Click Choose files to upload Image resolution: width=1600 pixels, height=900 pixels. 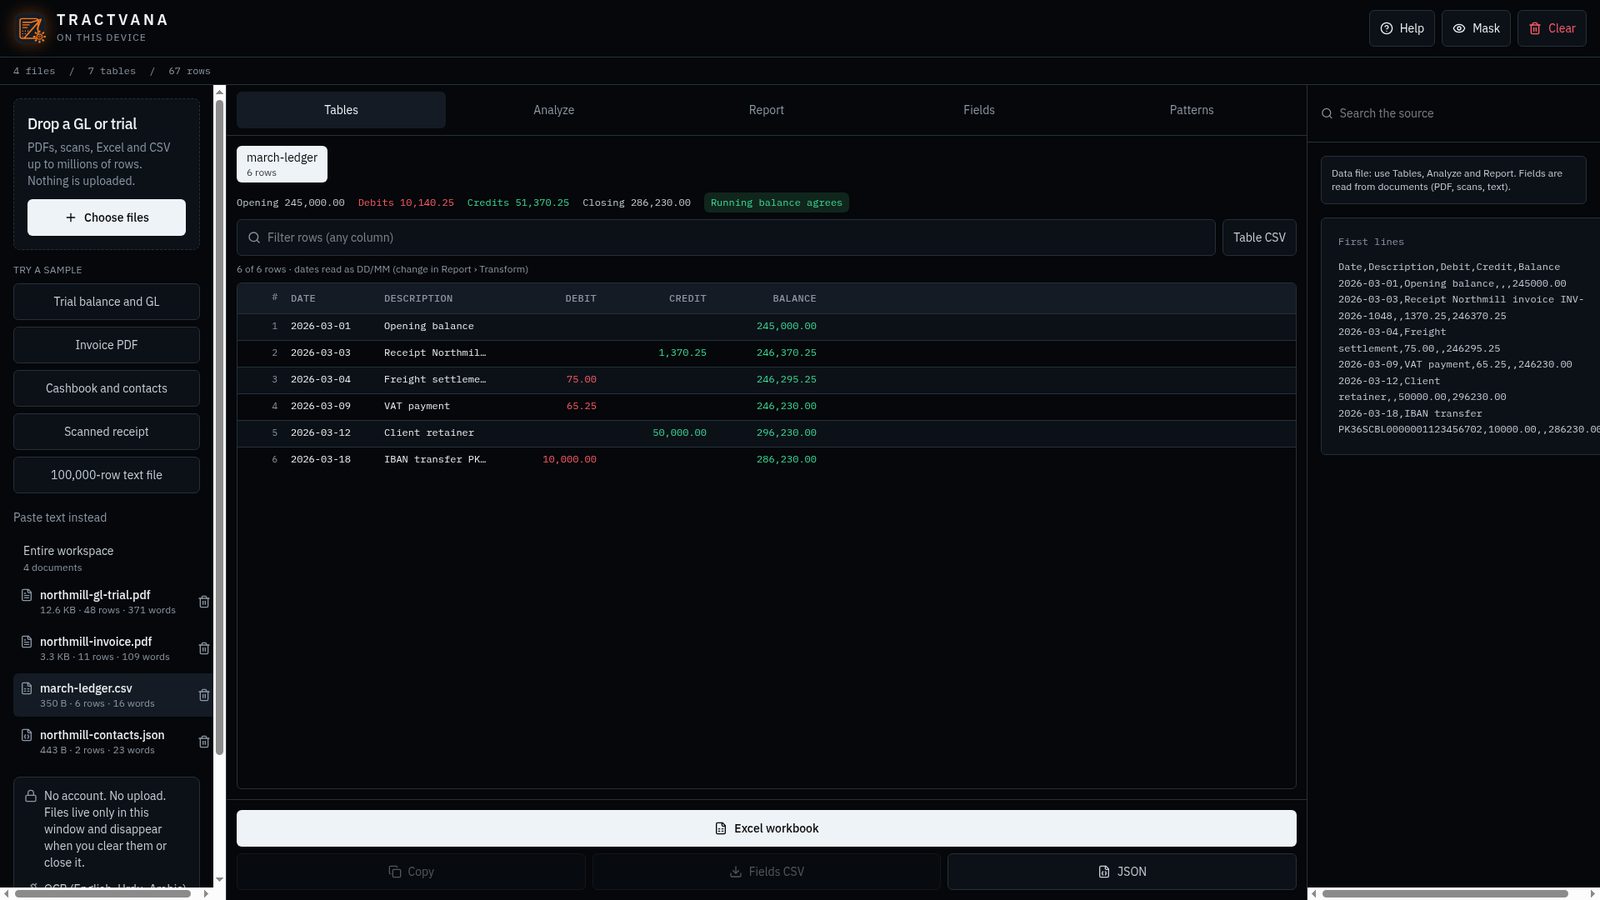(106, 218)
